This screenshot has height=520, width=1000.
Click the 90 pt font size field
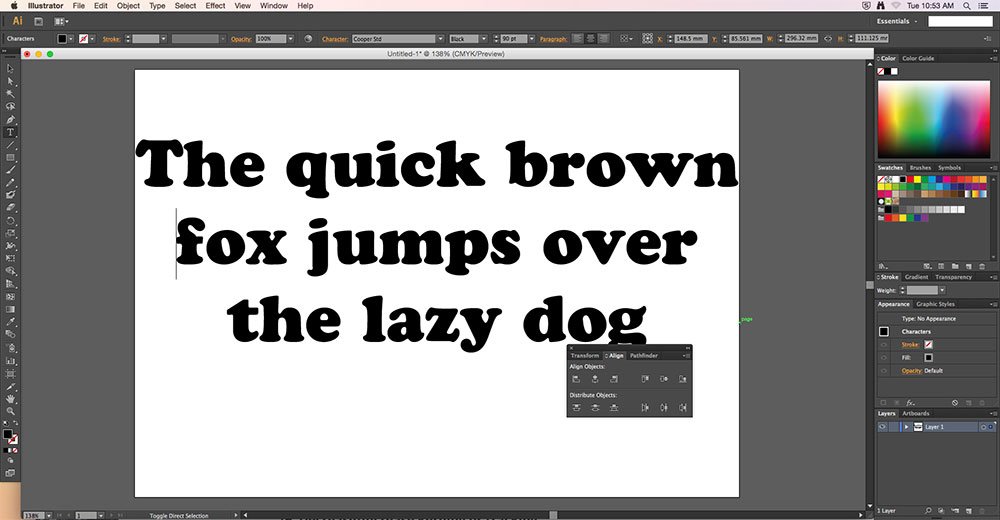[x=513, y=39]
